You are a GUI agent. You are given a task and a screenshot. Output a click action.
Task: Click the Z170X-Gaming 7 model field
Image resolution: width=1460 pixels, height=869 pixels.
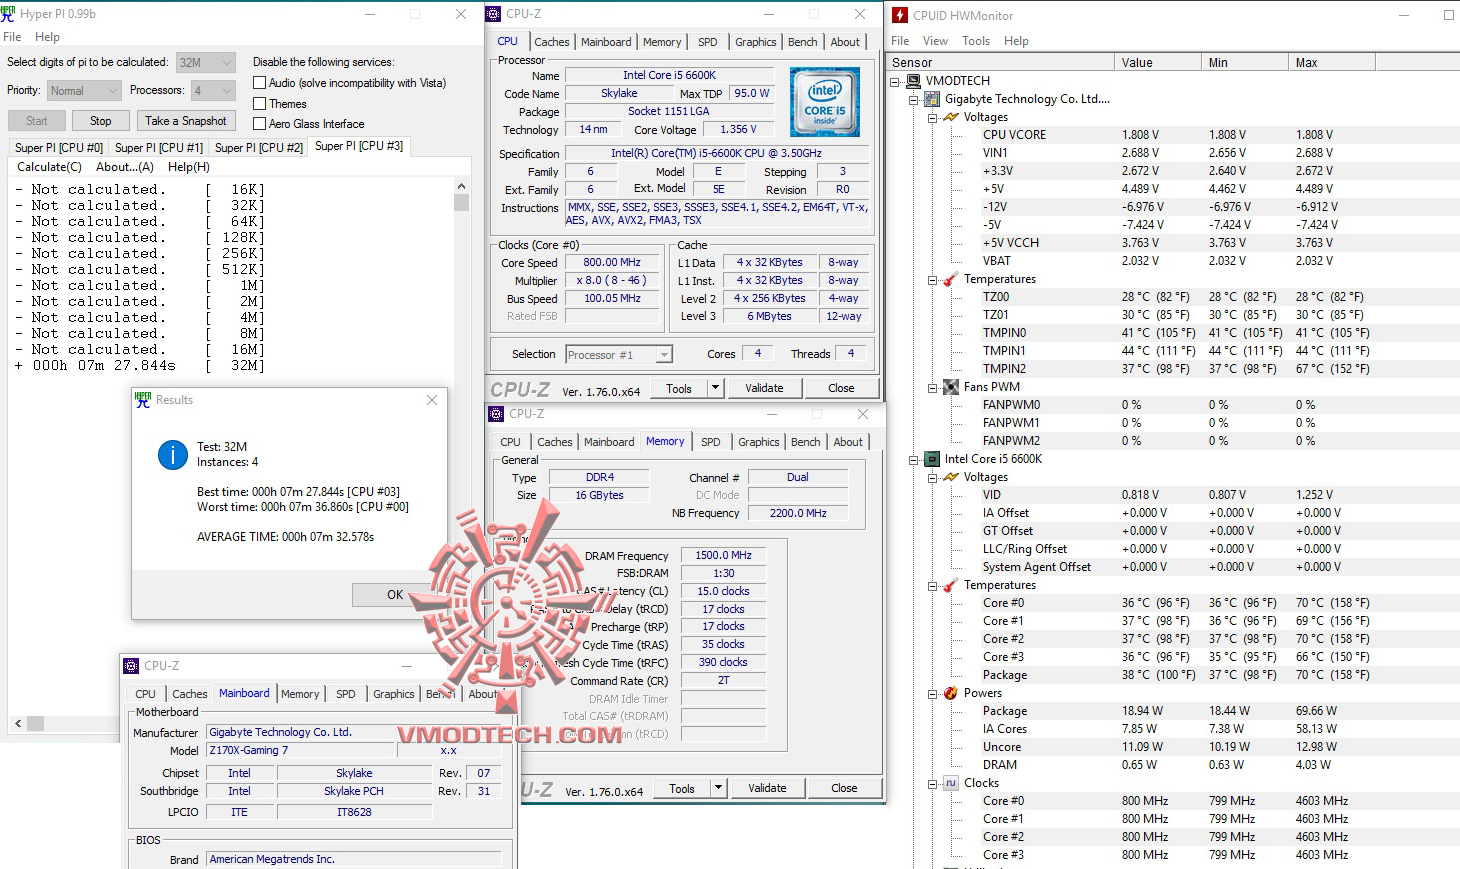click(301, 750)
